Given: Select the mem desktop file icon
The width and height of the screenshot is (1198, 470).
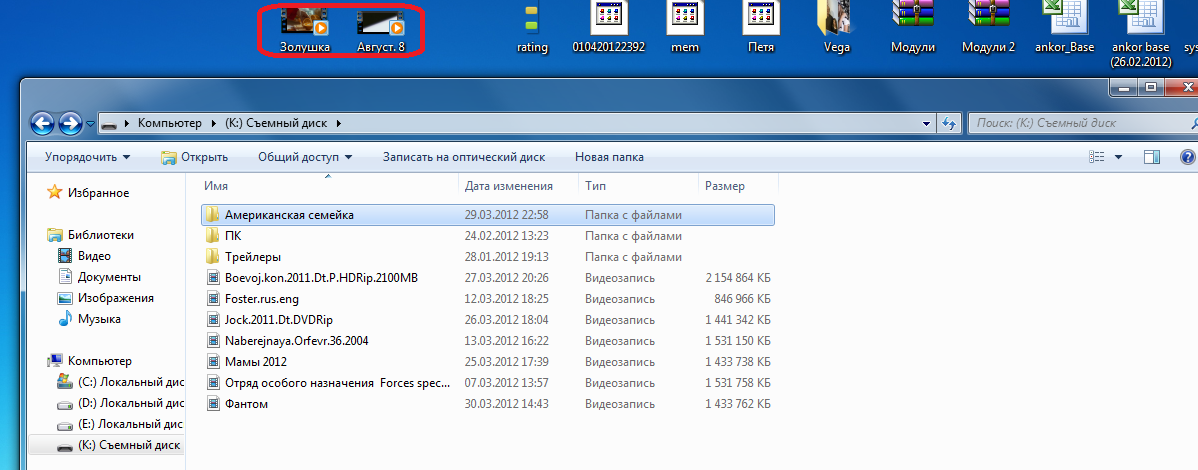Looking at the screenshot, I should click(685, 28).
